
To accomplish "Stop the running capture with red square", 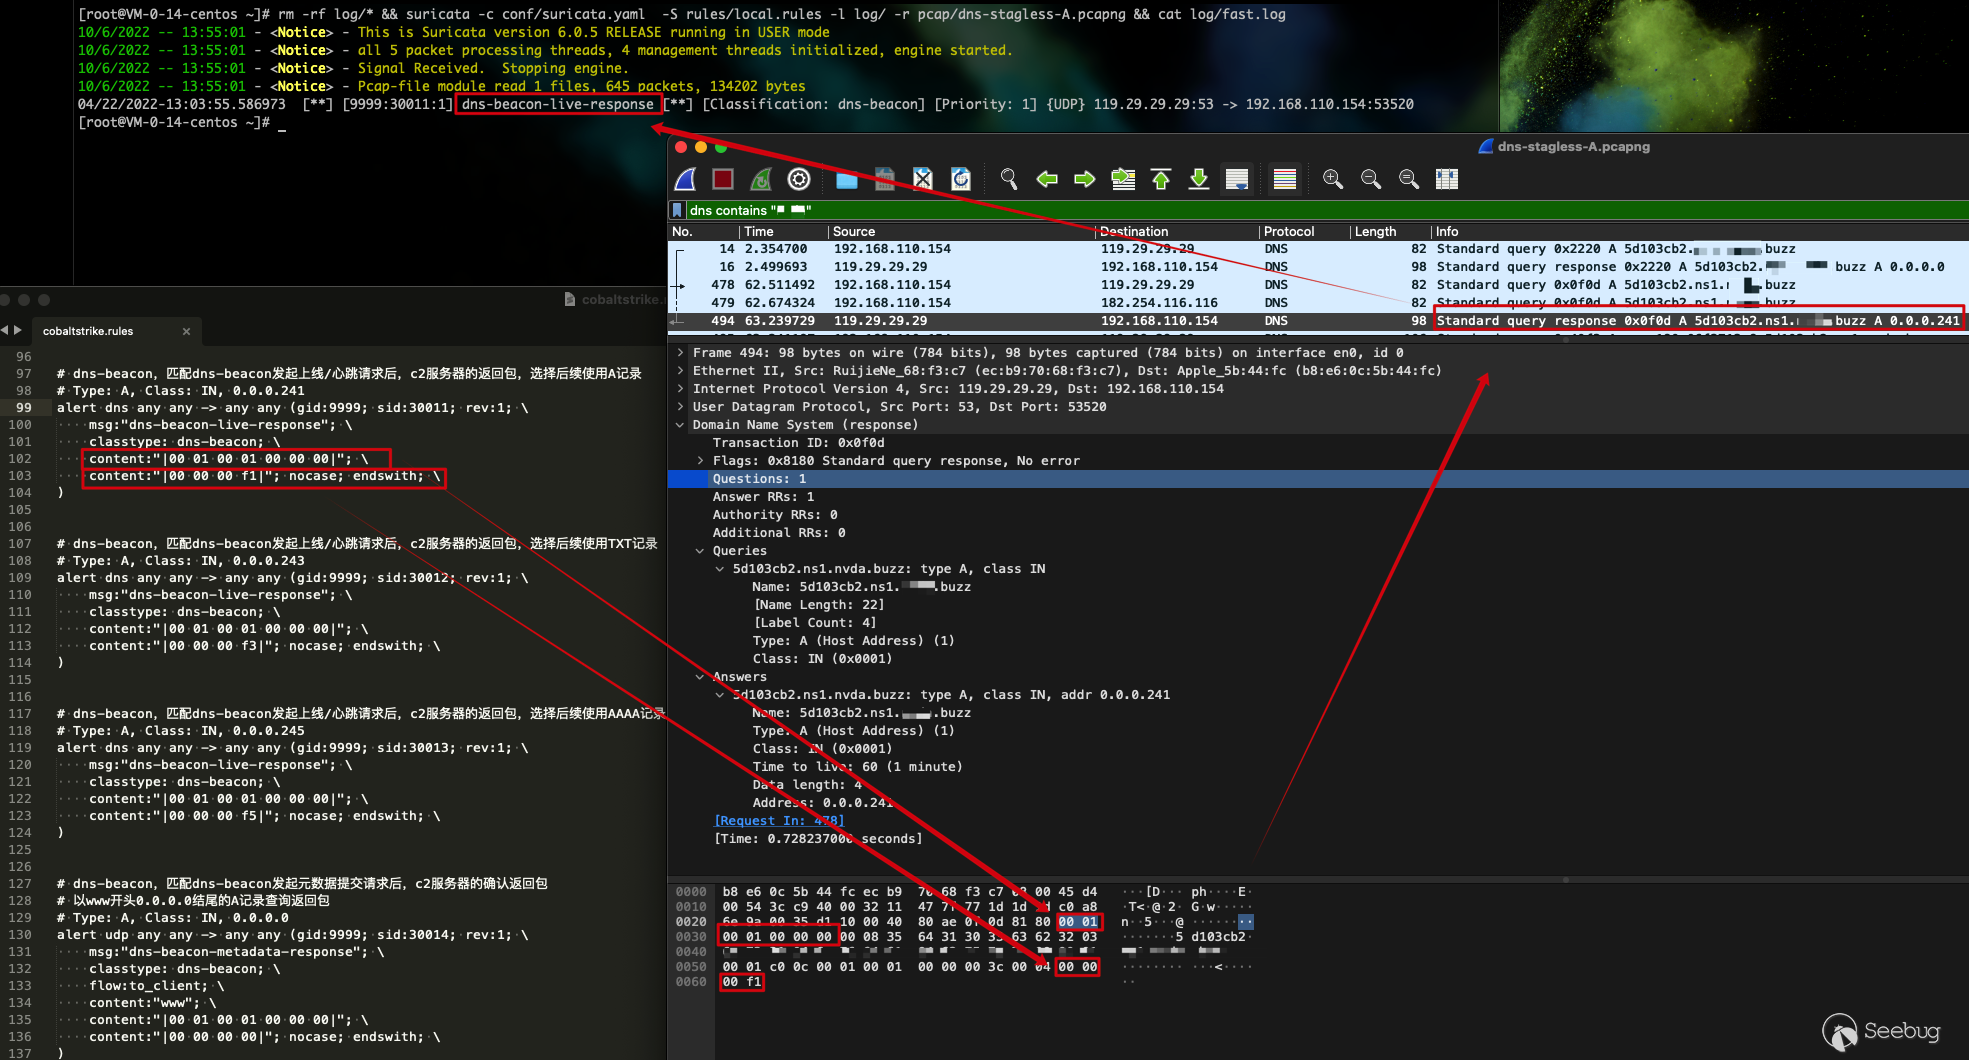I will [x=723, y=179].
